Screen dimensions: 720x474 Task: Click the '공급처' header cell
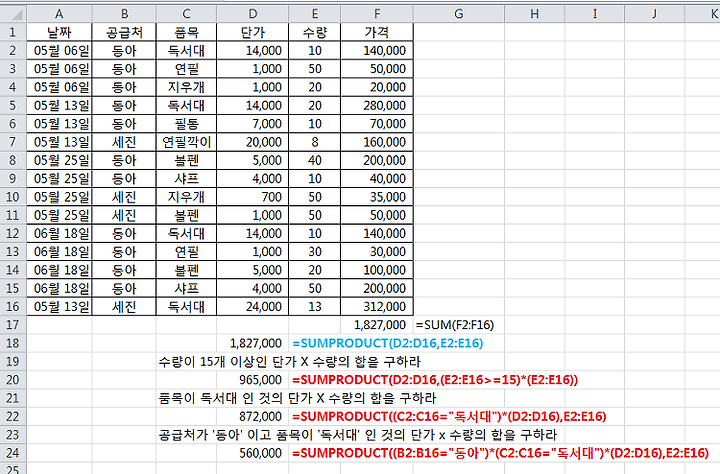[x=124, y=32]
